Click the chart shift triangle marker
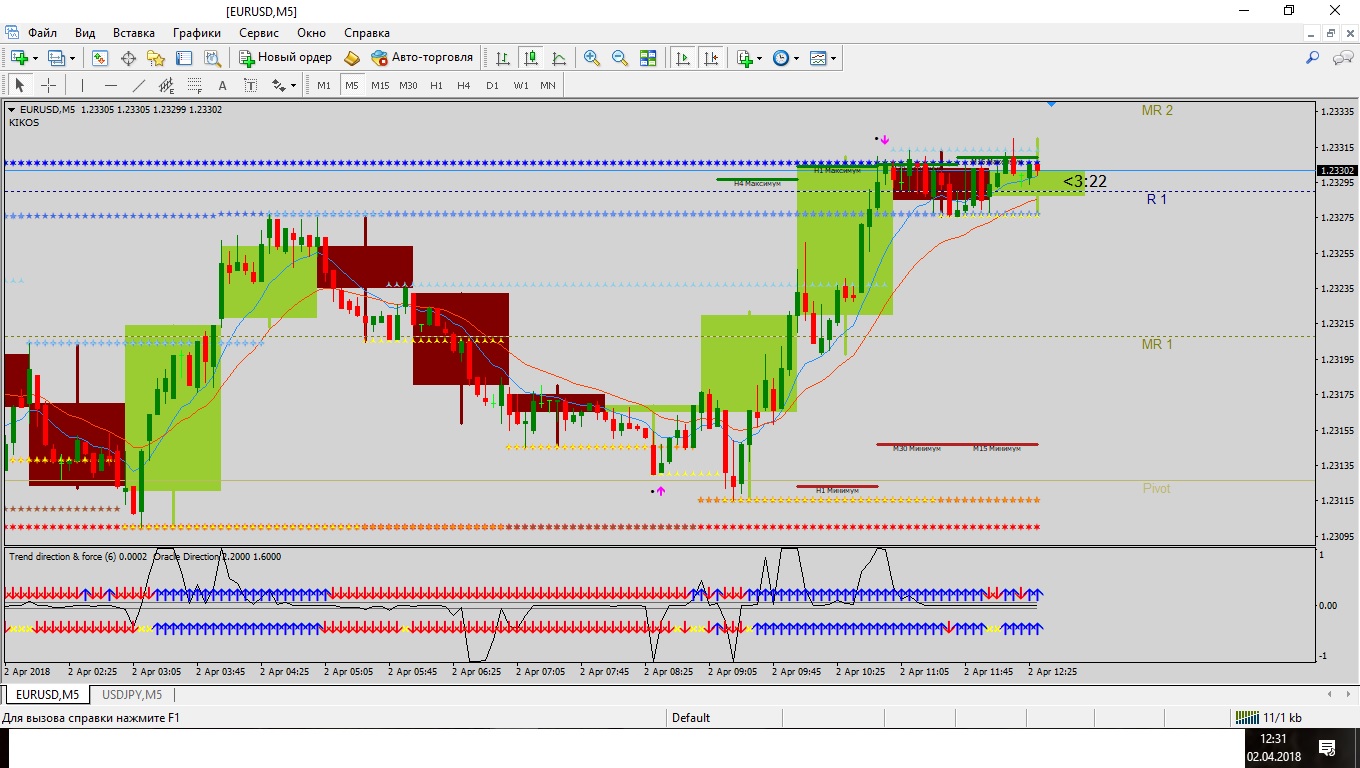1360x768 pixels. (1051, 103)
